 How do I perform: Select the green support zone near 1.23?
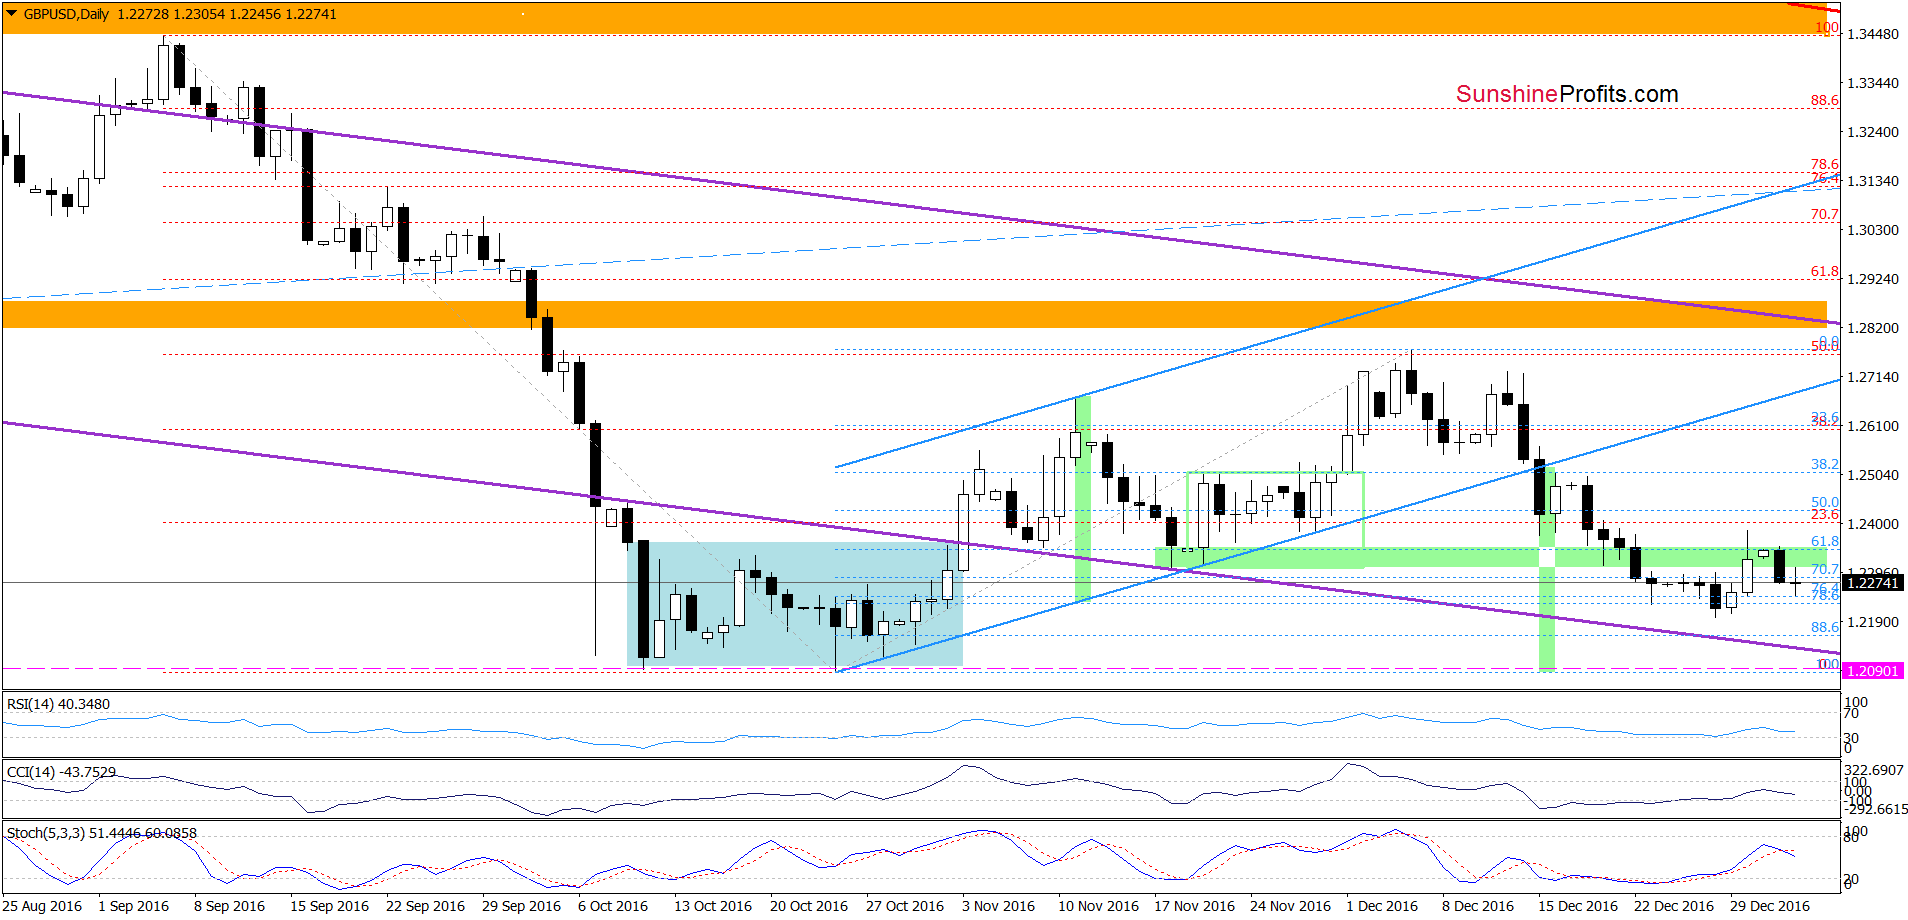(x=1490, y=557)
